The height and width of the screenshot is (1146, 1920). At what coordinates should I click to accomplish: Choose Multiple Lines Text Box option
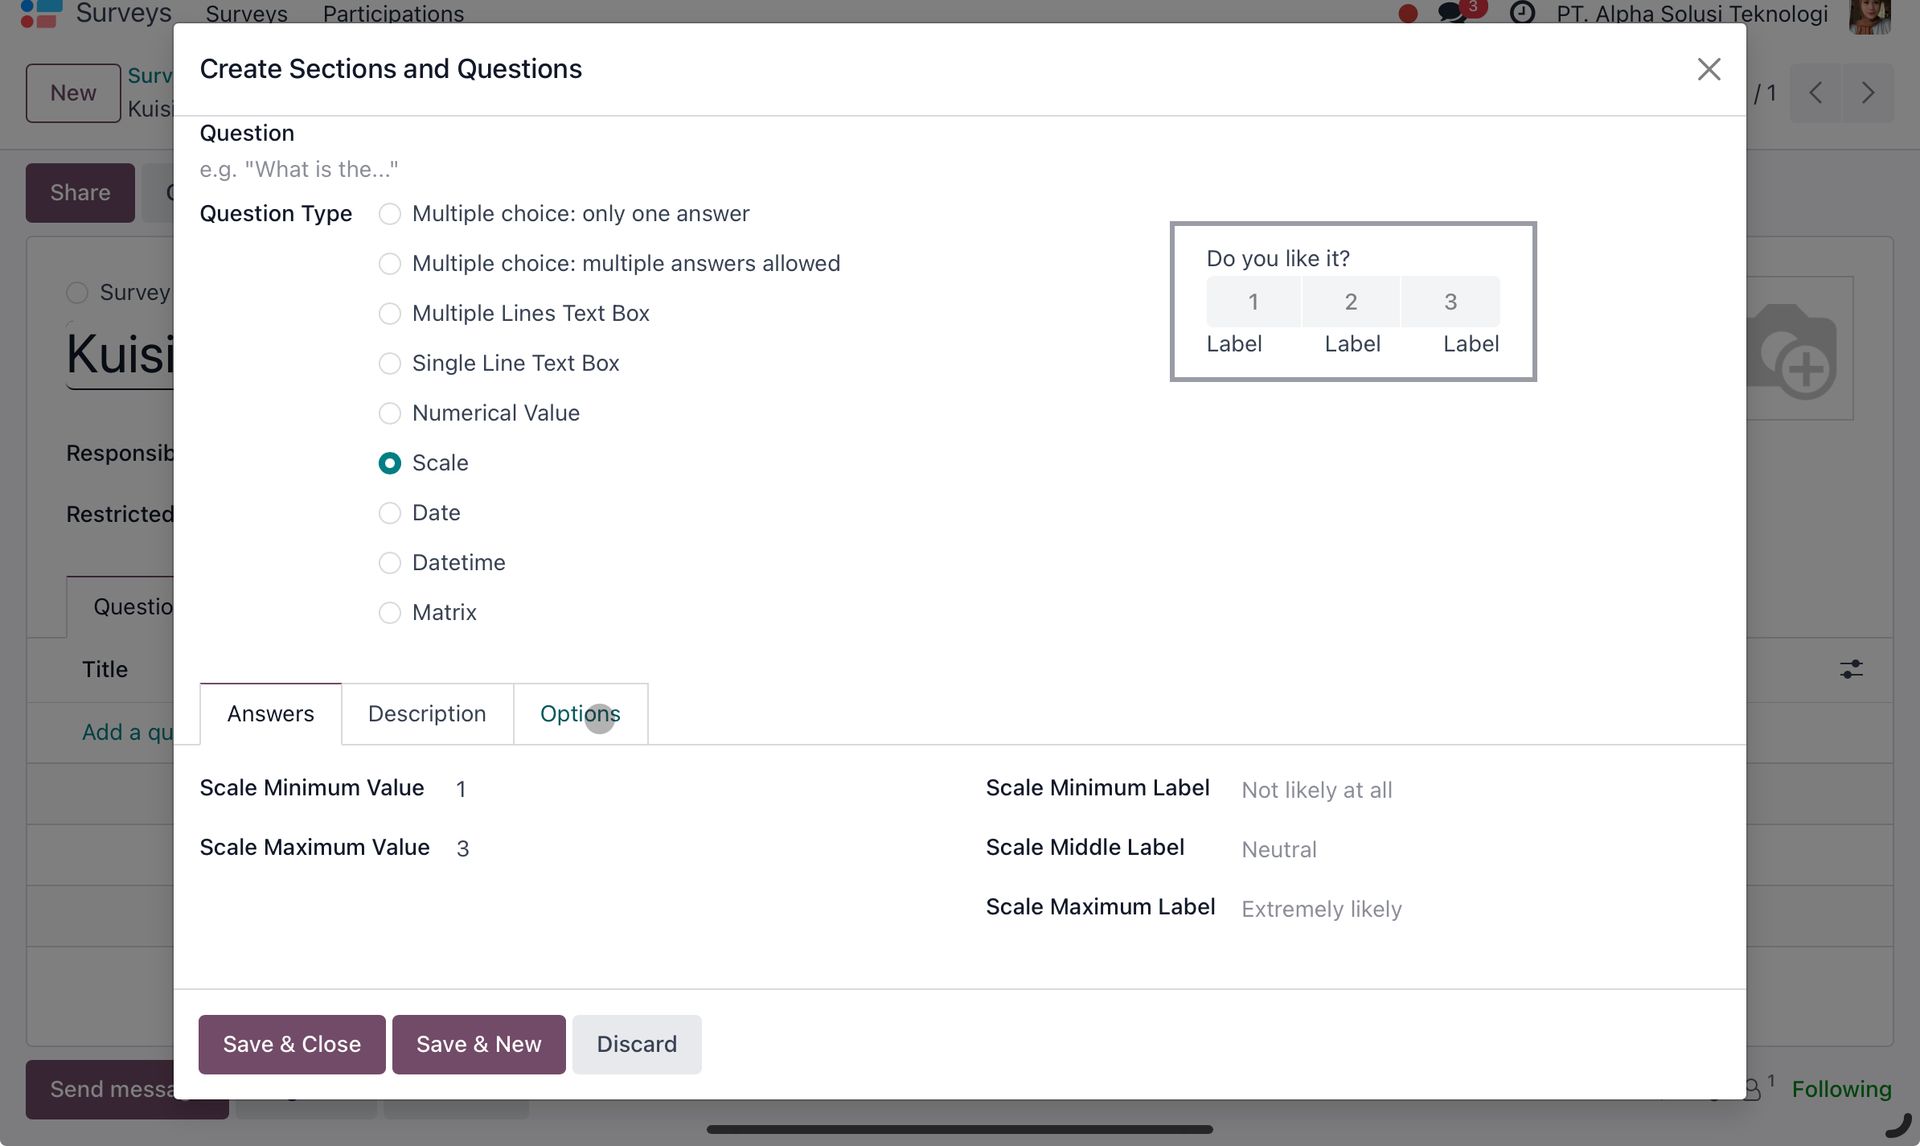(x=390, y=314)
